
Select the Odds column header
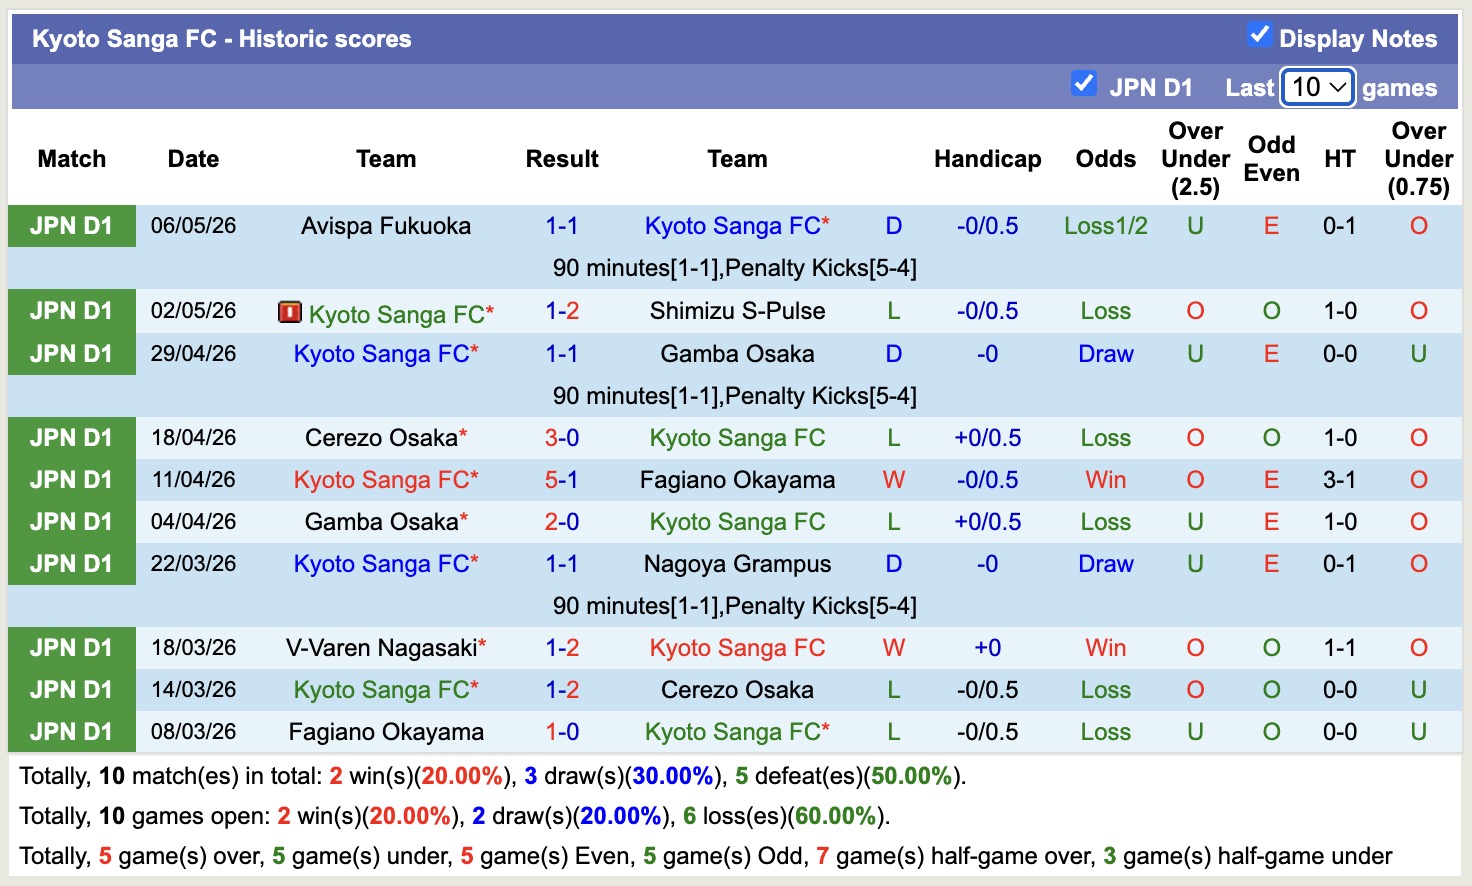(x=1105, y=159)
